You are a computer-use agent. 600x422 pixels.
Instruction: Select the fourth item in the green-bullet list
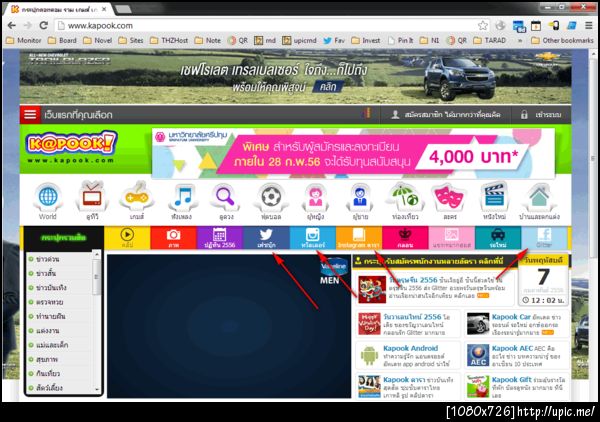pos(46,302)
